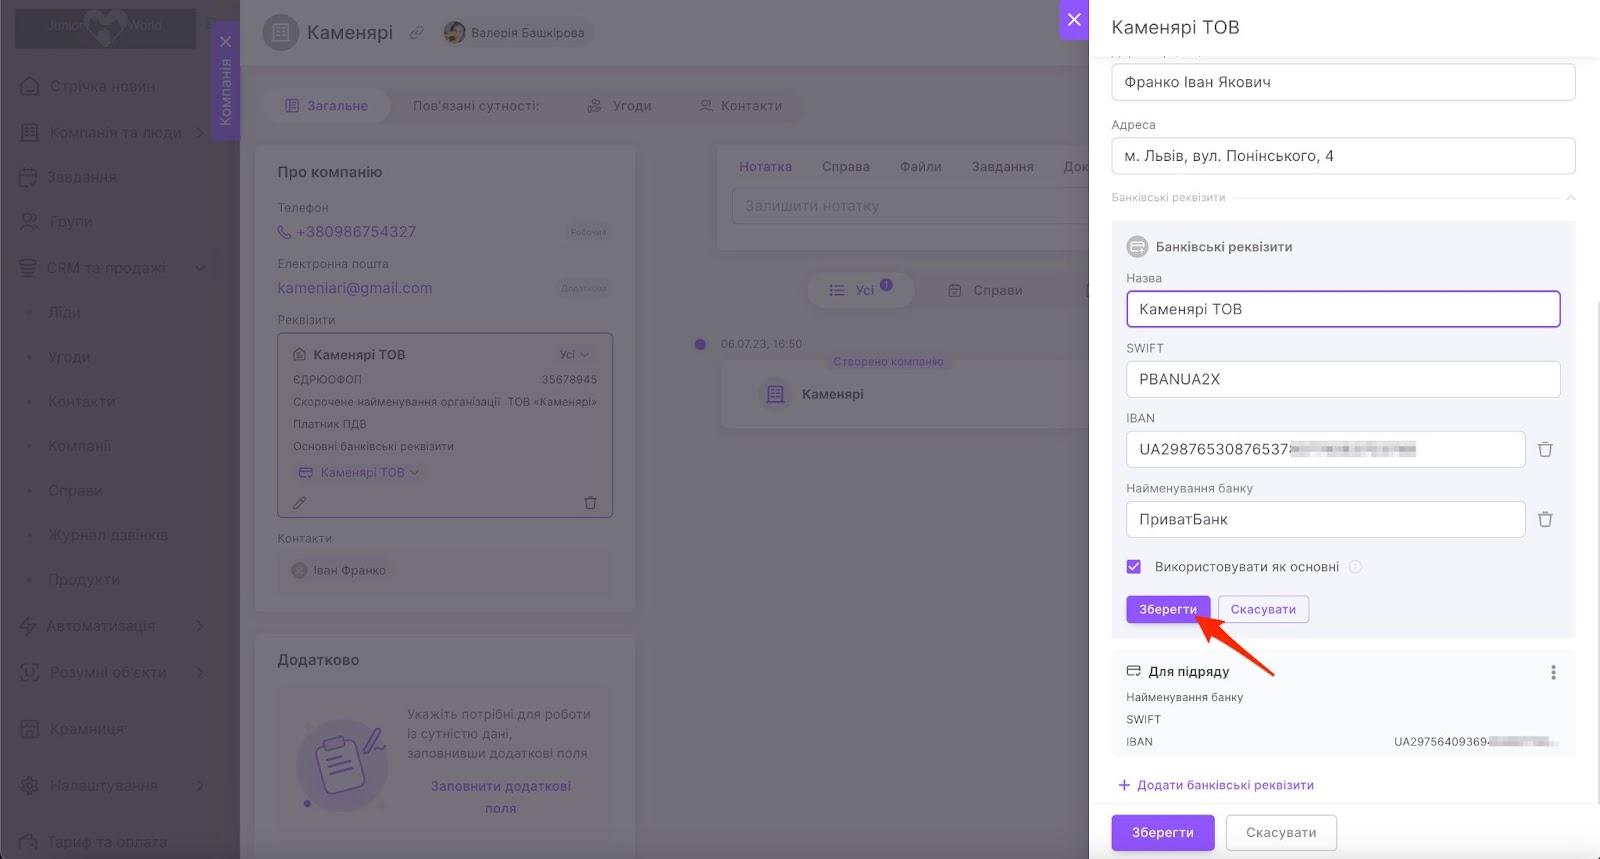Click the bottom Зберегти button in panel footer
1600x859 pixels.
coord(1163,832)
